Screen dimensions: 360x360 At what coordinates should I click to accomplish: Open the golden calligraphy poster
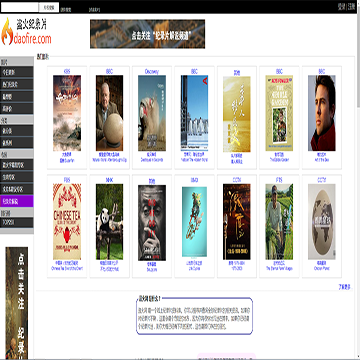237,114
